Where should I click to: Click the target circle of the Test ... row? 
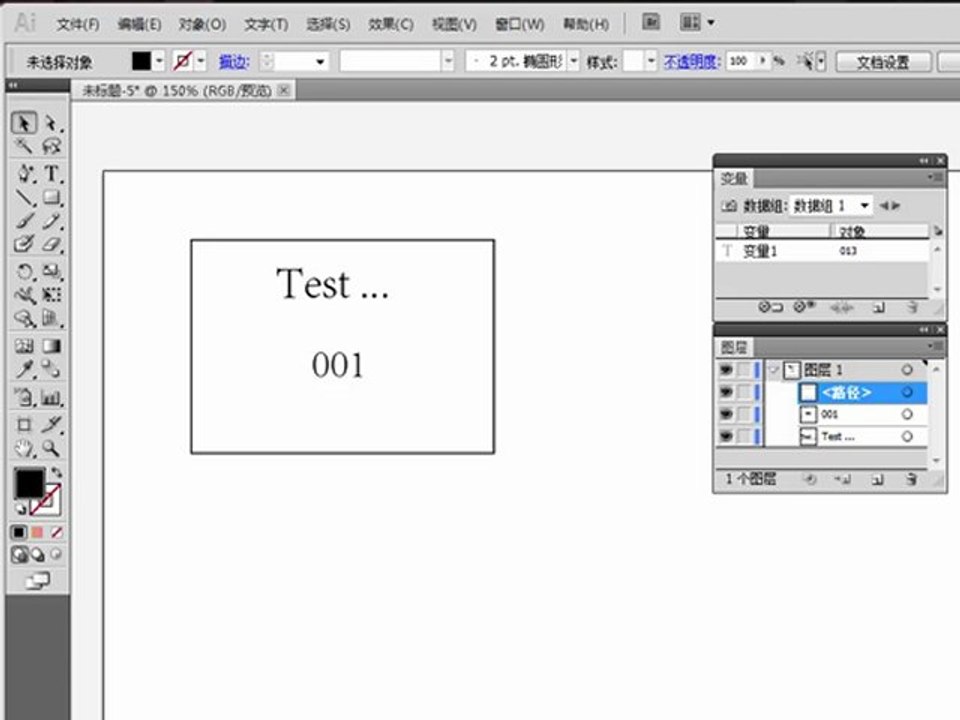click(x=907, y=437)
